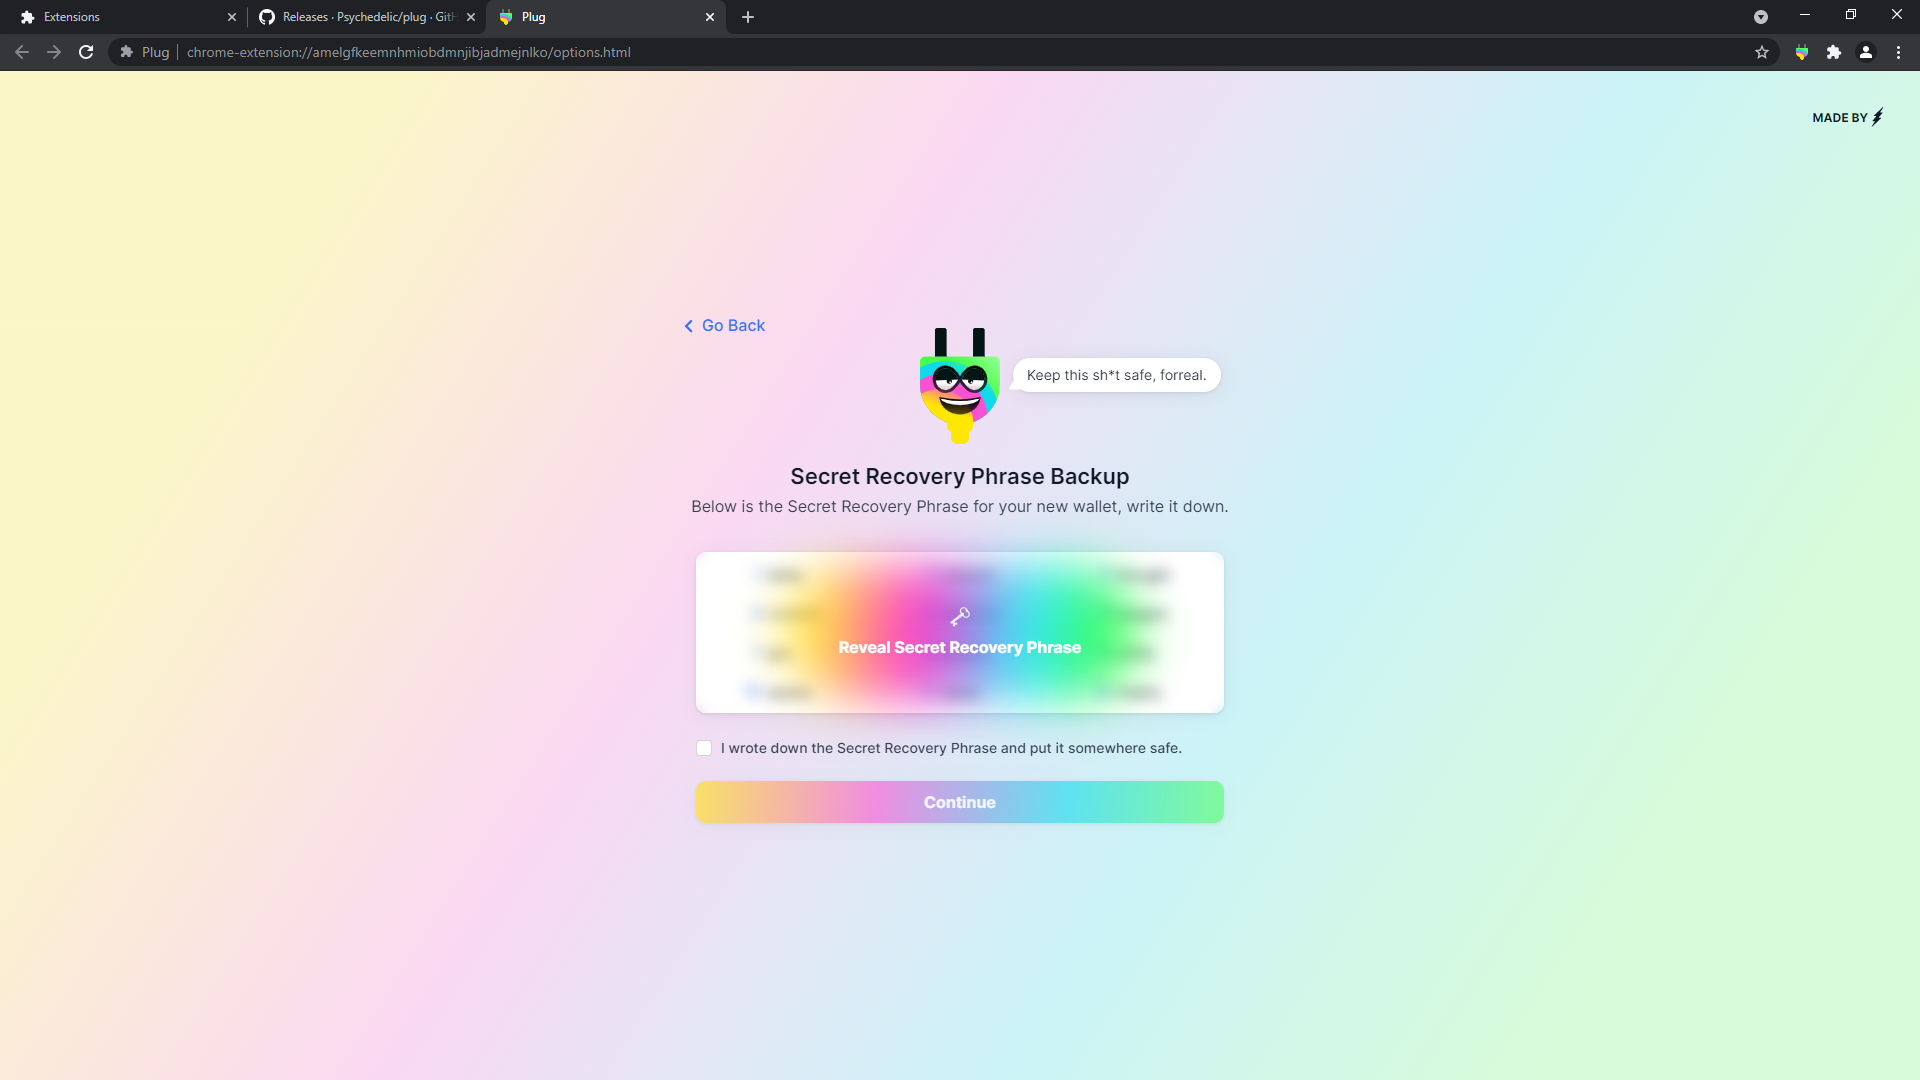Close the Plug tab
Screen dimensions: 1920x1080
[x=710, y=17]
